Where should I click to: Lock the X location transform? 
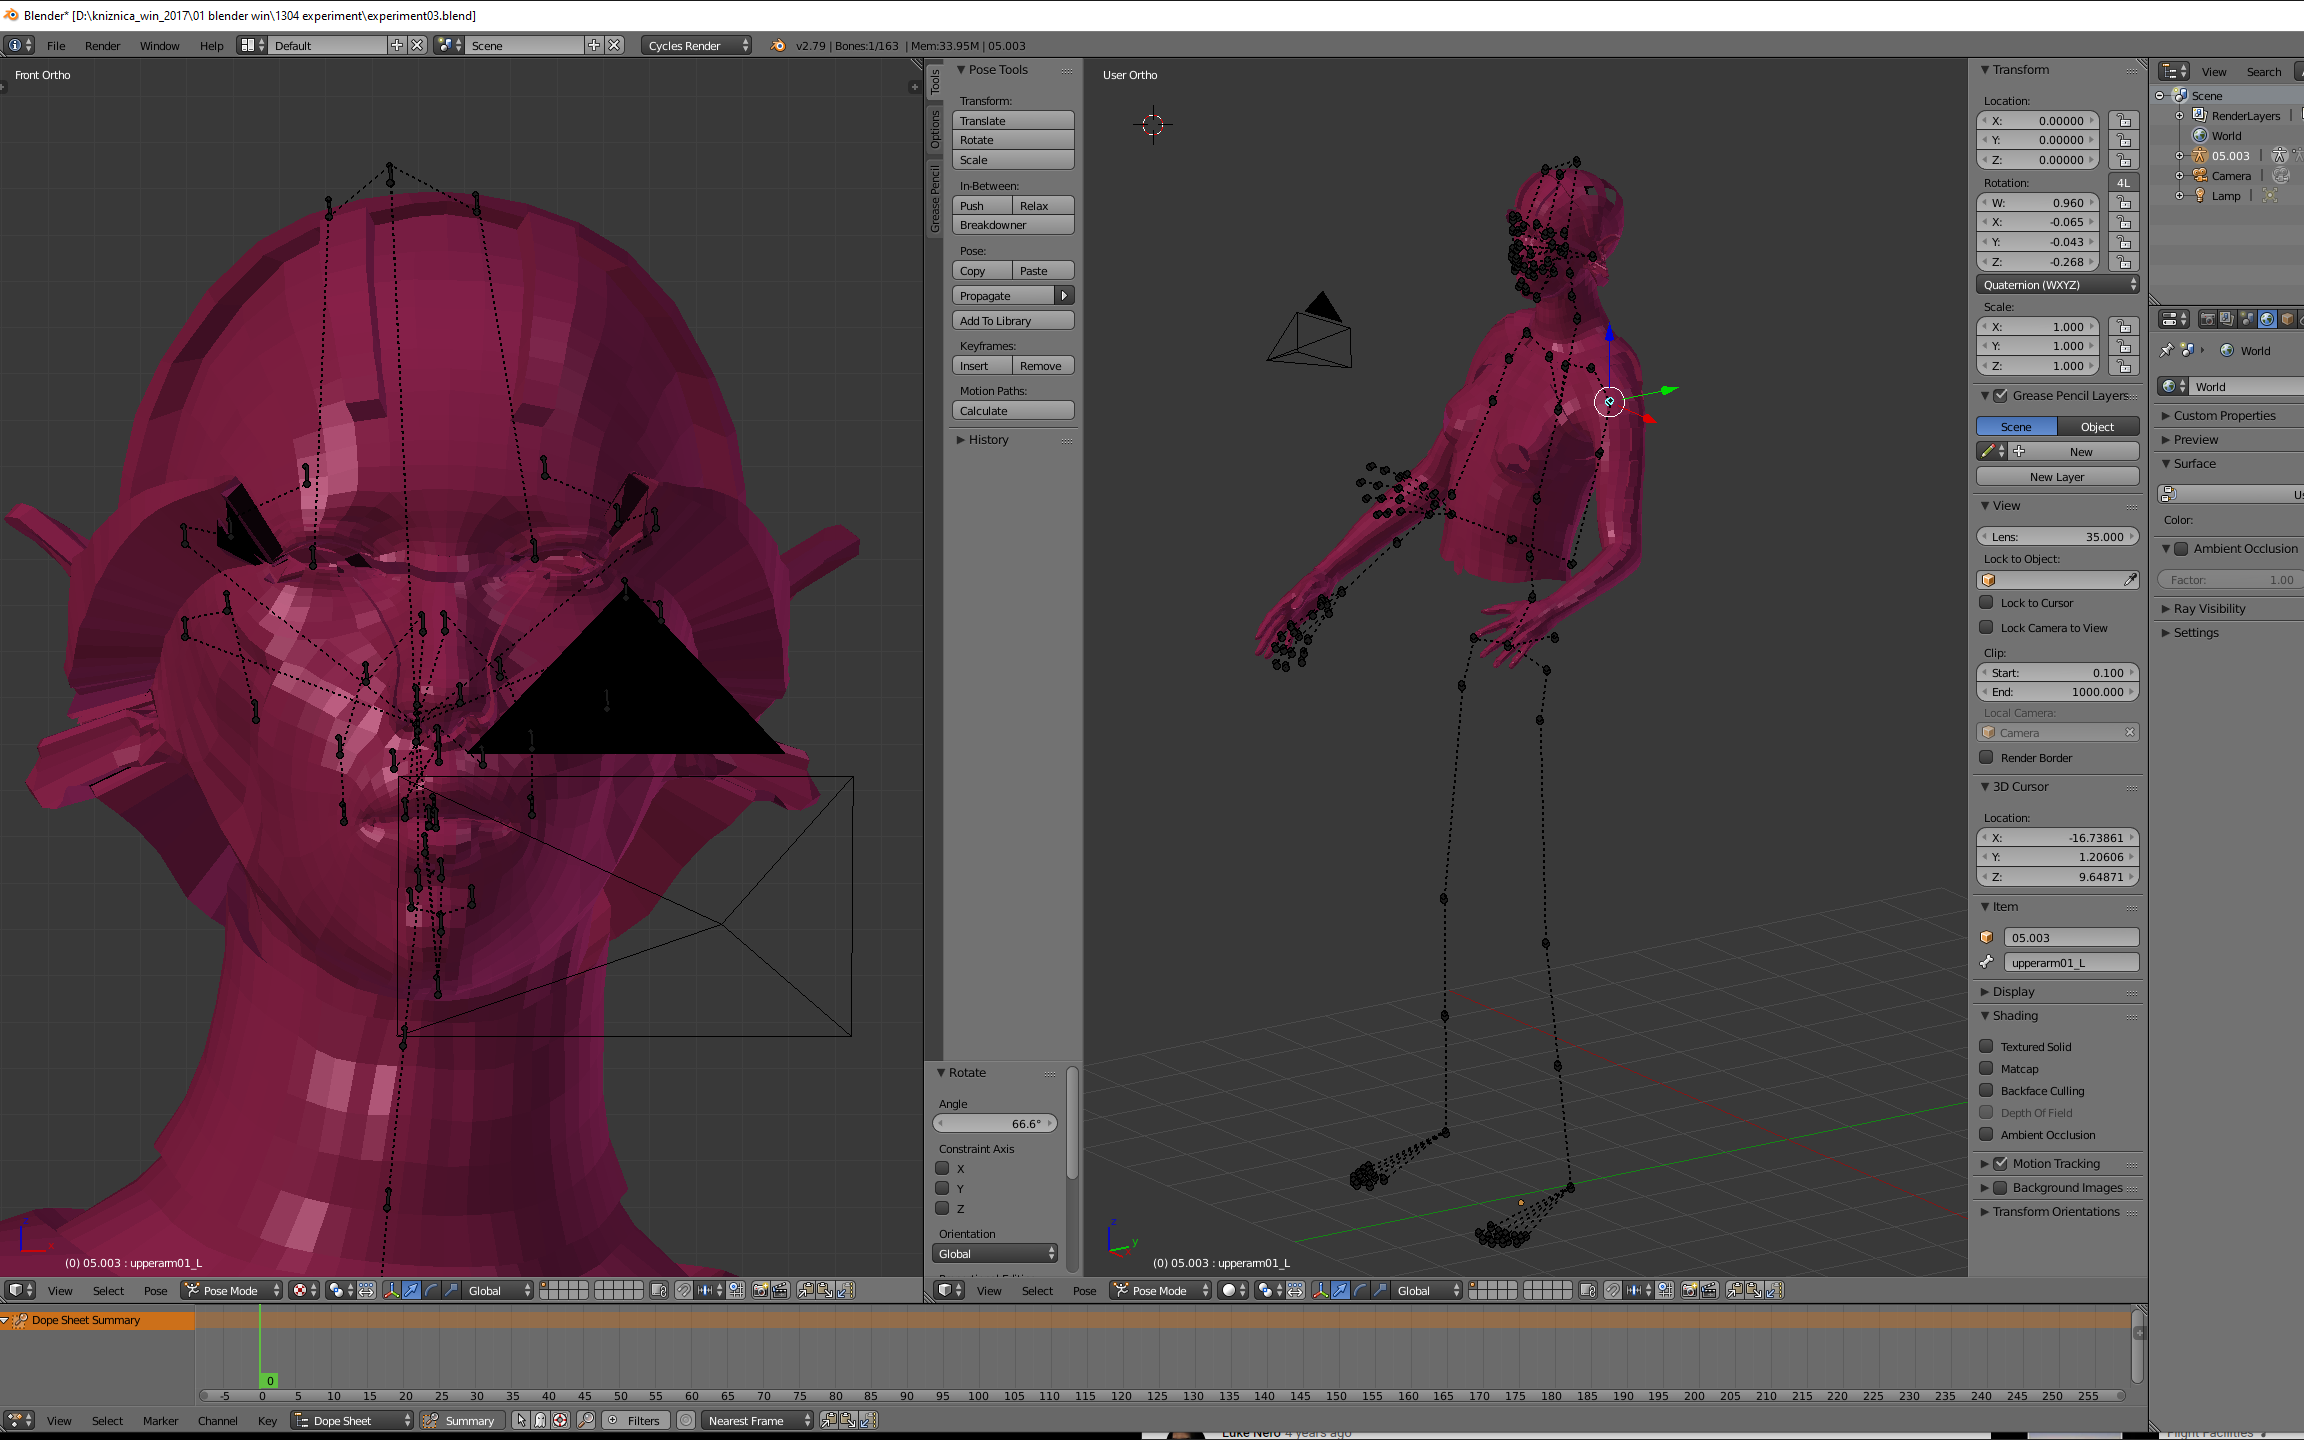click(x=2123, y=121)
